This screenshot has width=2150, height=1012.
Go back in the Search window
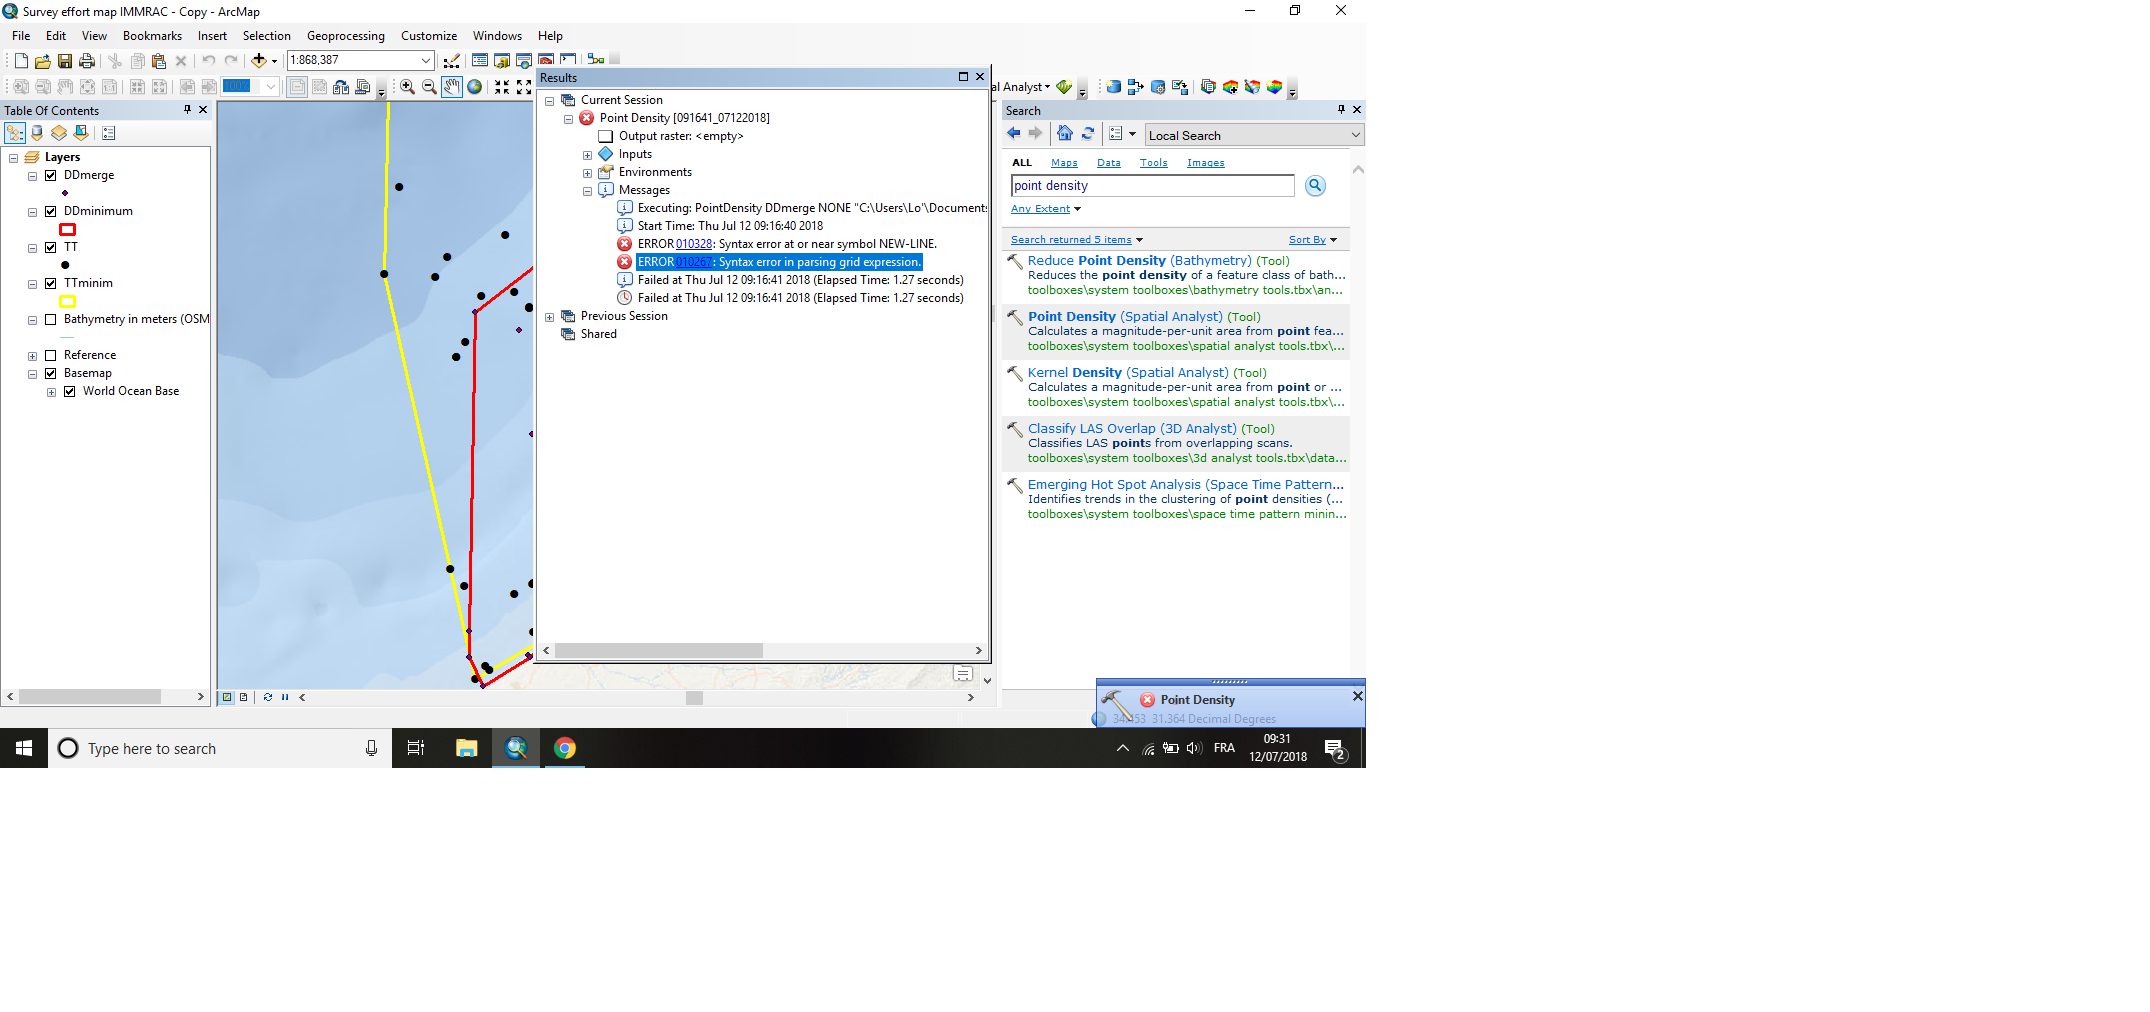pyautogui.click(x=1014, y=134)
